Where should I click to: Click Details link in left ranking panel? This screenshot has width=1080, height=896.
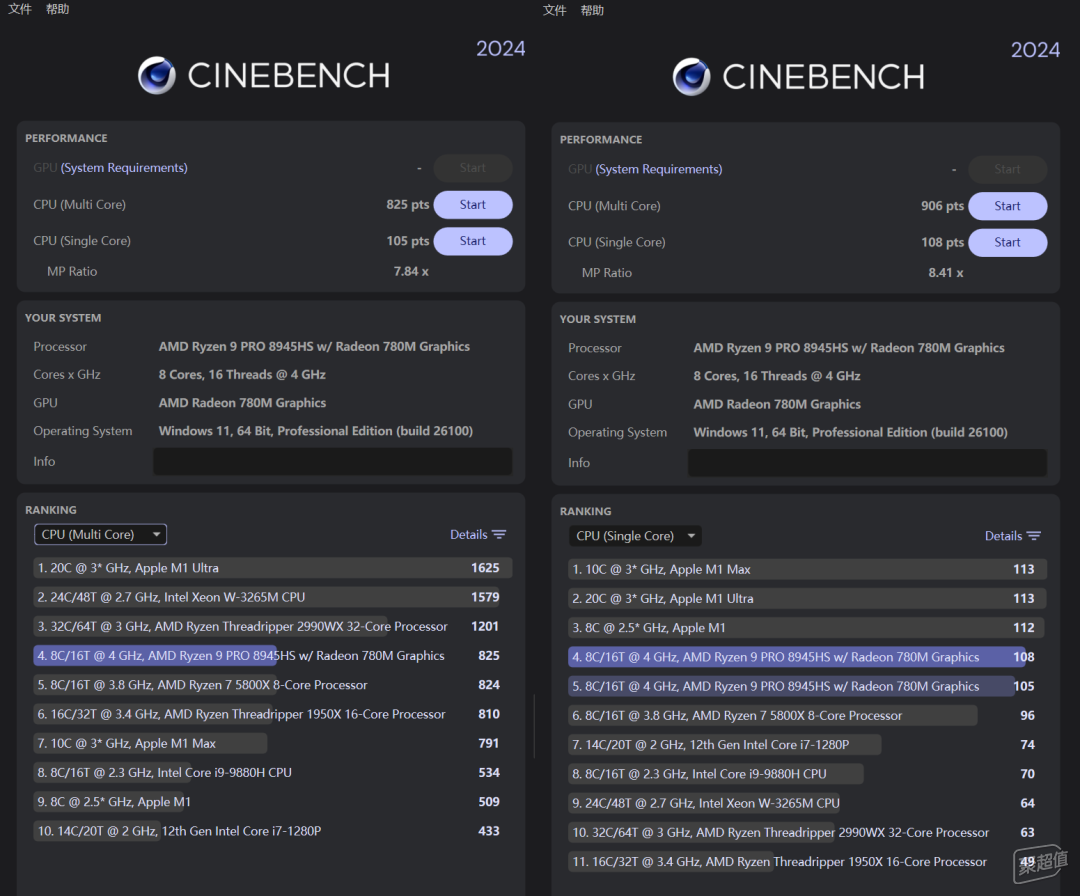click(468, 534)
